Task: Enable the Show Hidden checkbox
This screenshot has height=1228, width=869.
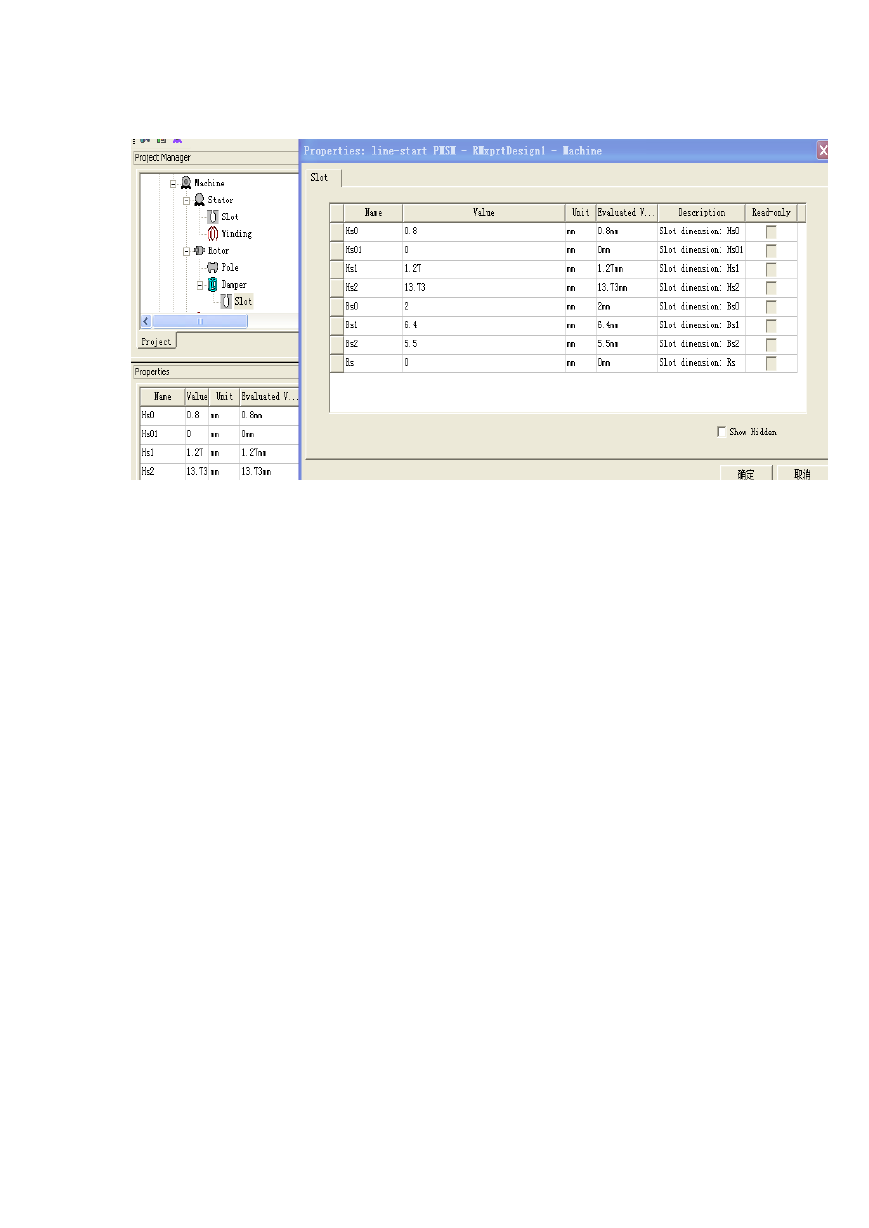Action: point(721,432)
